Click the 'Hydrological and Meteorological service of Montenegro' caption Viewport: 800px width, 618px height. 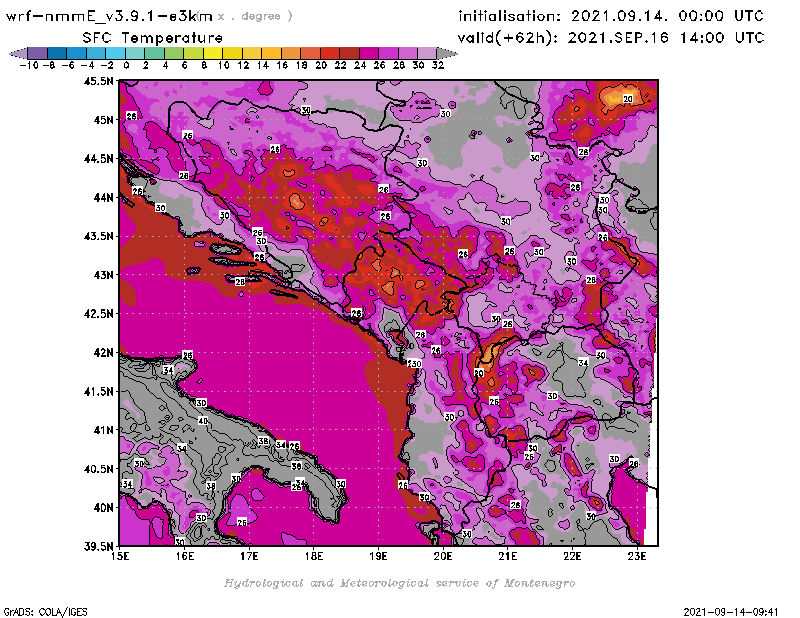(x=399, y=583)
